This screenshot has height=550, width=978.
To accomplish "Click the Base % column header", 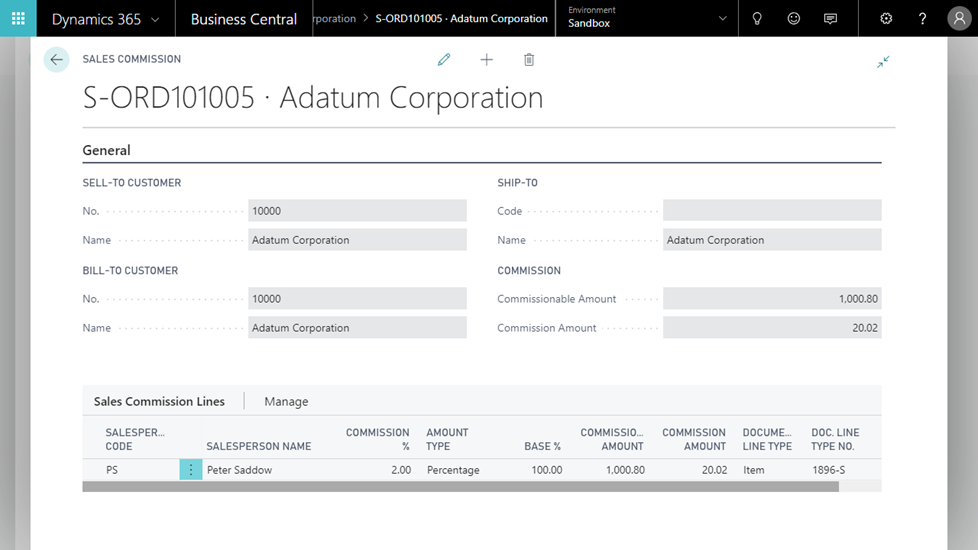I will (542, 446).
